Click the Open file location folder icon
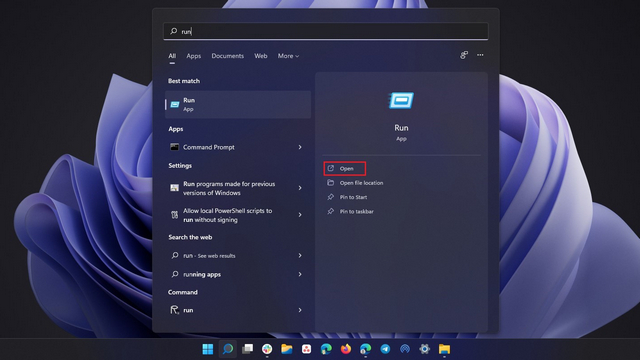 click(x=331, y=183)
